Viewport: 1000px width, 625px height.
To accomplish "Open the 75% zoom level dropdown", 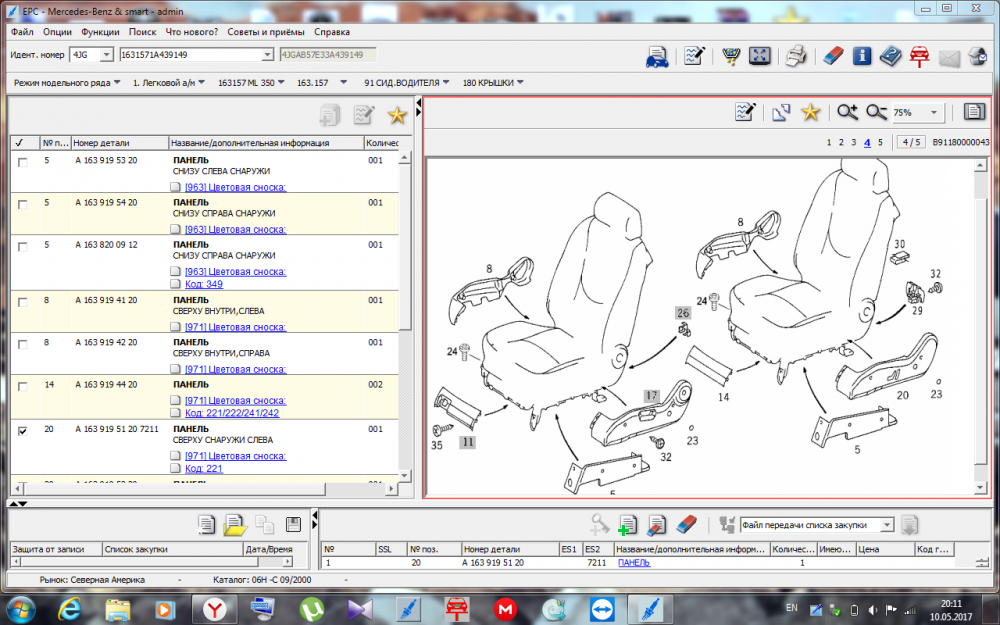I will click(934, 113).
